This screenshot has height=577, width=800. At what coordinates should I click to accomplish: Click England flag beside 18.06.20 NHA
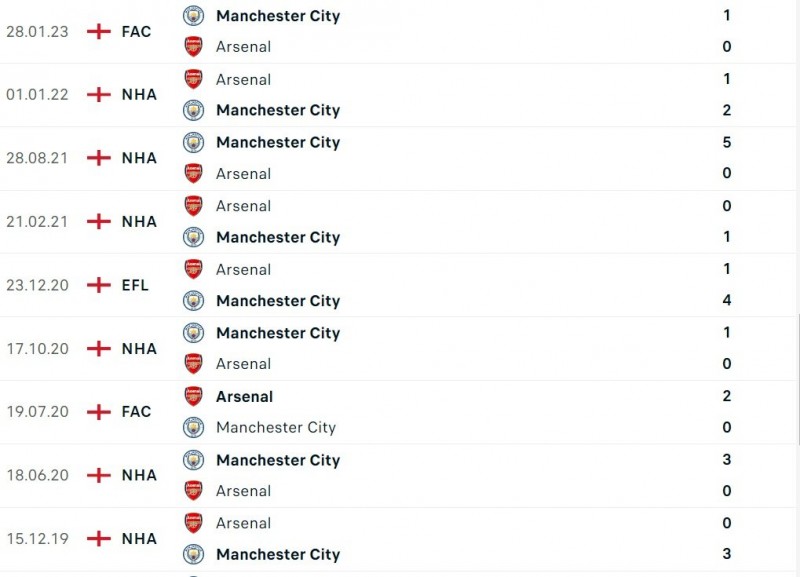[98, 475]
